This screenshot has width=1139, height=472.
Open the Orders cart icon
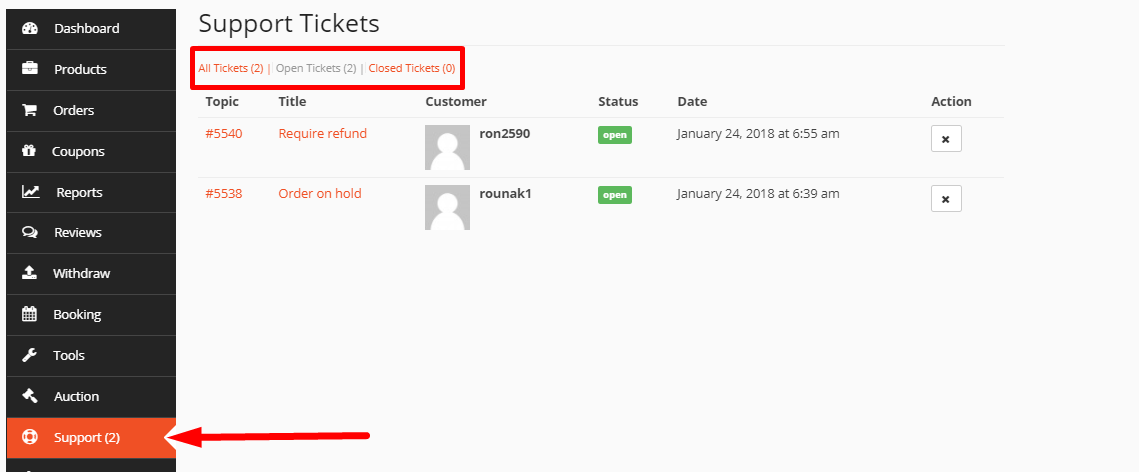29,110
